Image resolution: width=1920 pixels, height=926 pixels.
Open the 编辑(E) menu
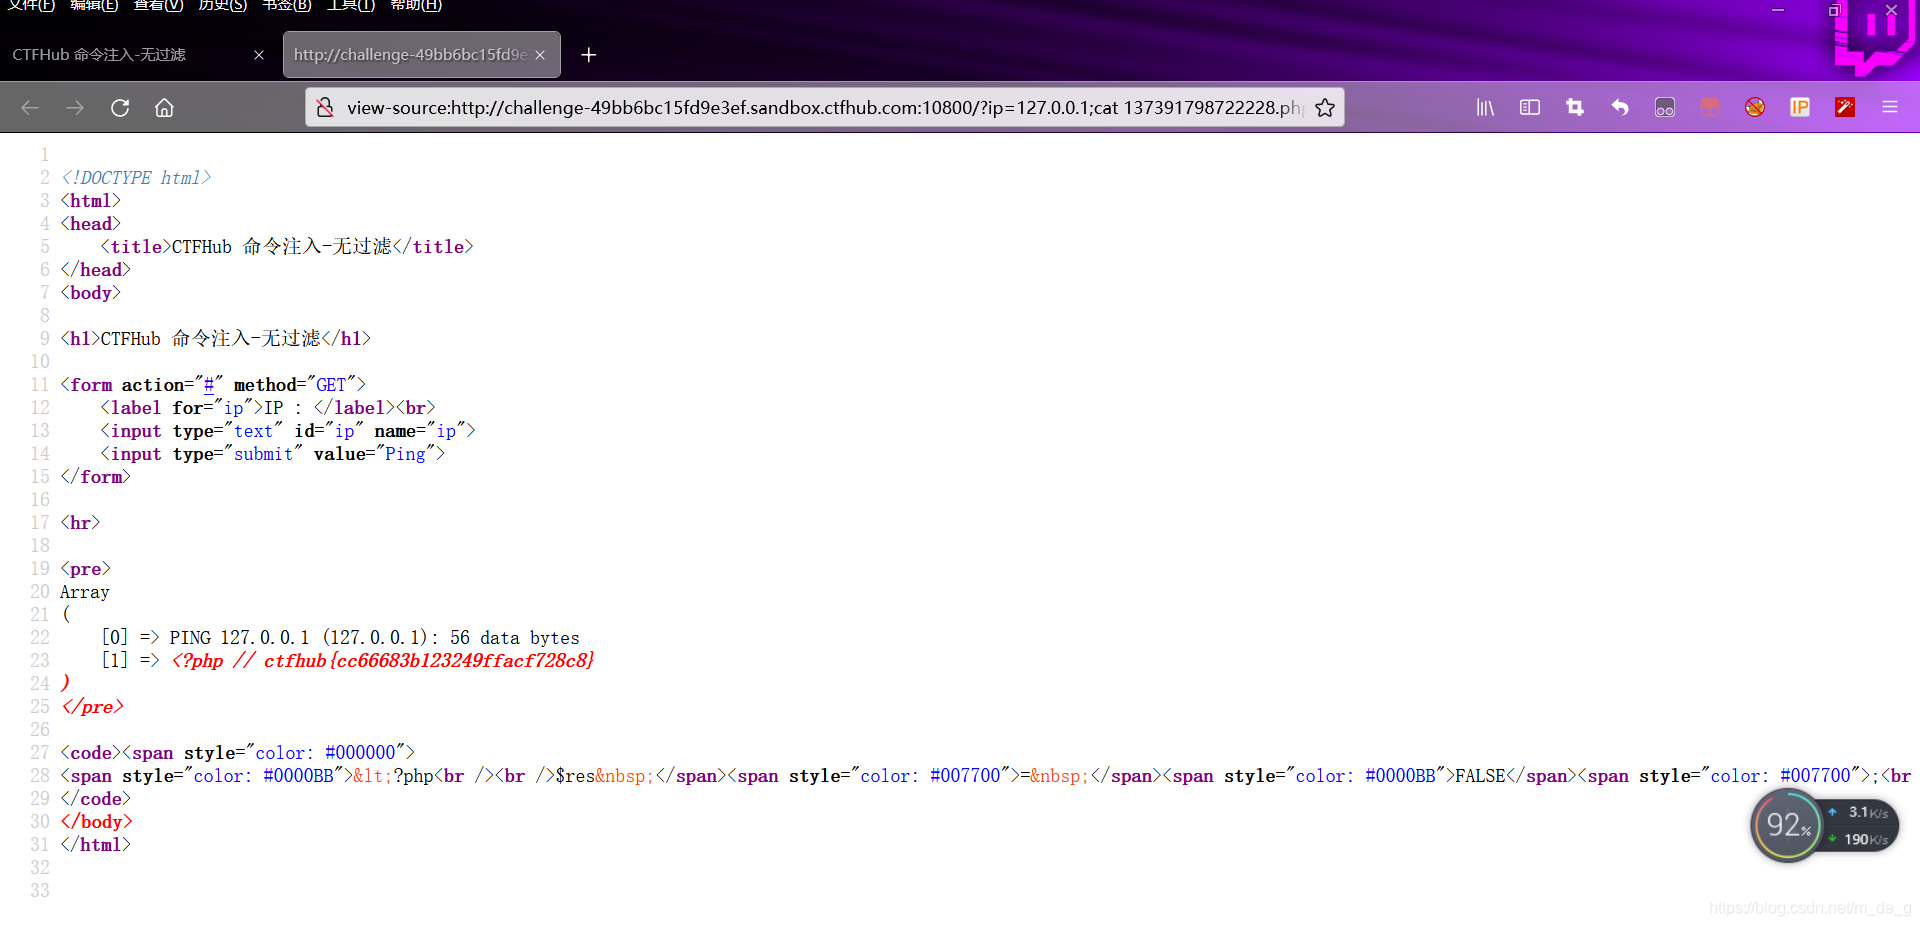94,5
